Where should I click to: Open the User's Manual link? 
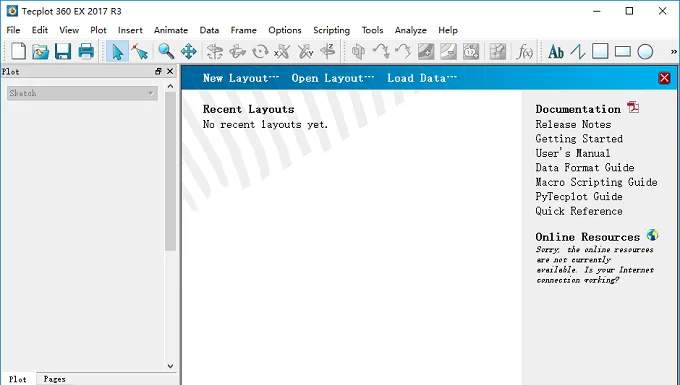[x=572, y=153]
